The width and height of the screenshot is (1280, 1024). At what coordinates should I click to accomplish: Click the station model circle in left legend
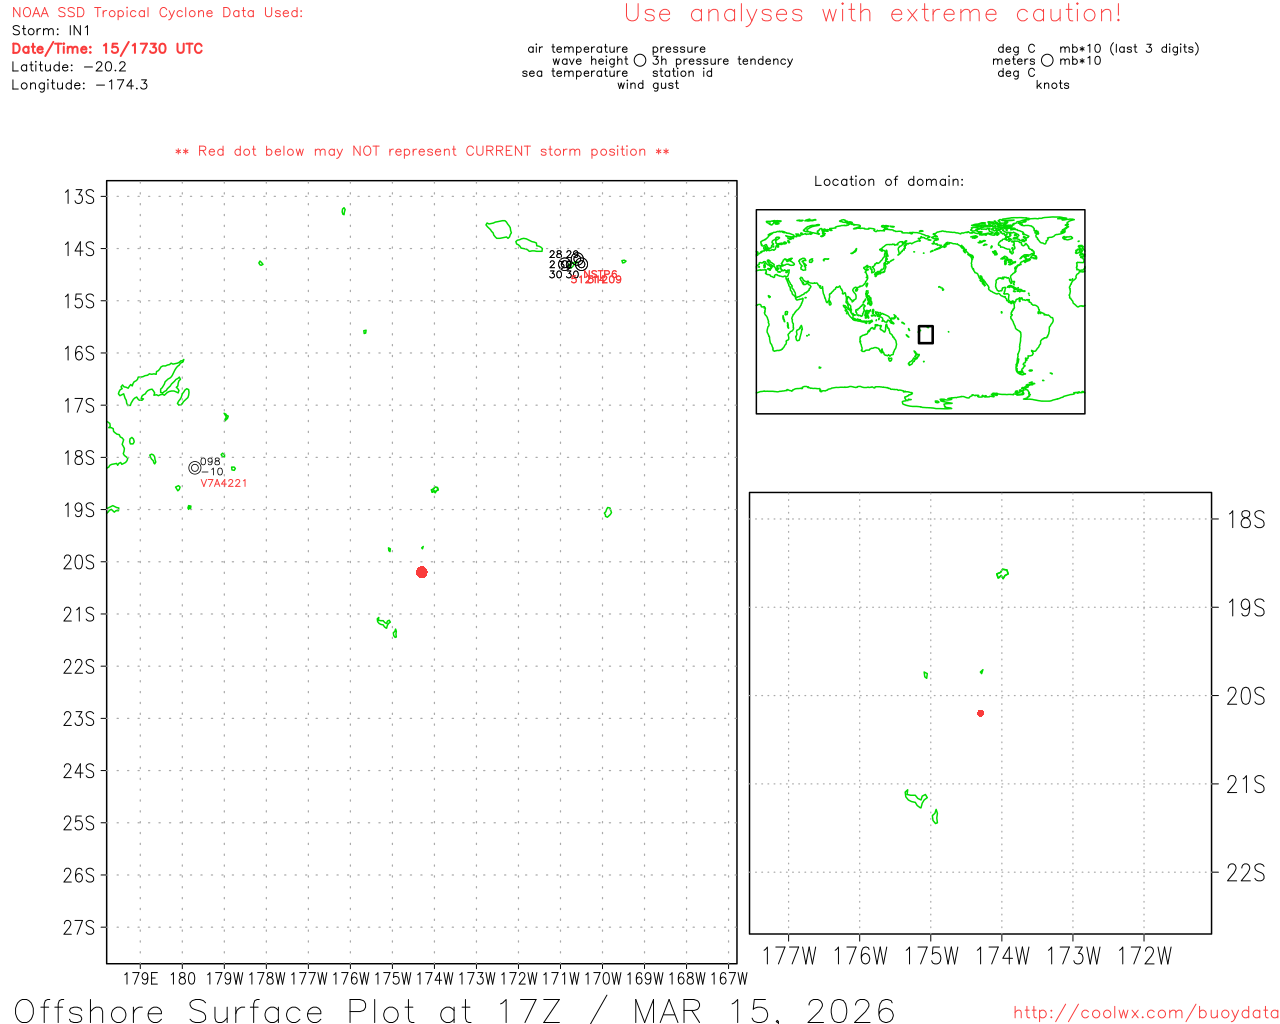point(640,61)
